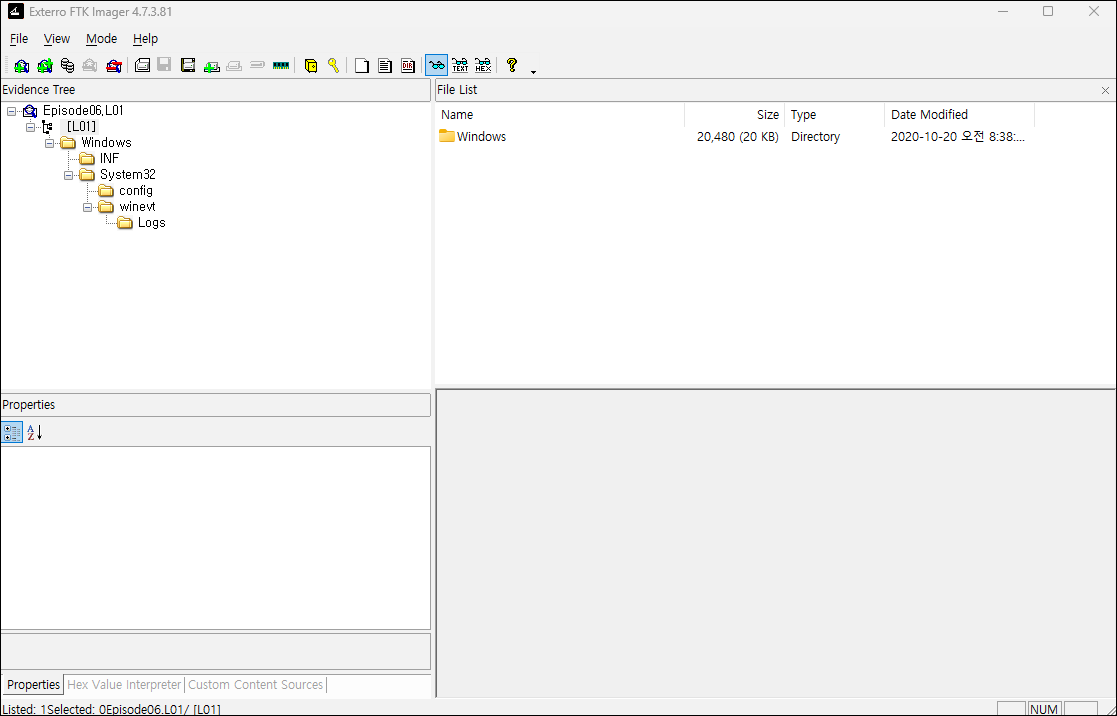
Task: Click the Properties panel header
Action: (x=215, y=405)
